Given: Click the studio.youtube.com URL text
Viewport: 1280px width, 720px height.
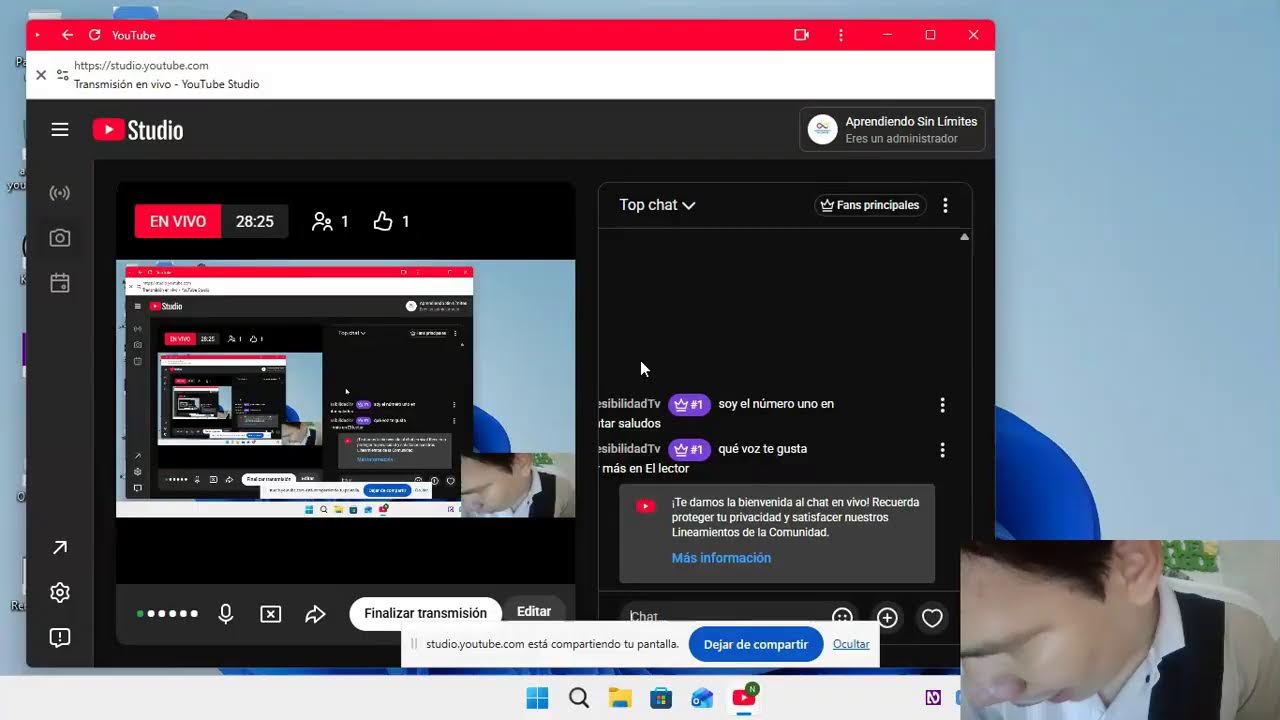Looking at the screenshot, I should pos(141,66).
